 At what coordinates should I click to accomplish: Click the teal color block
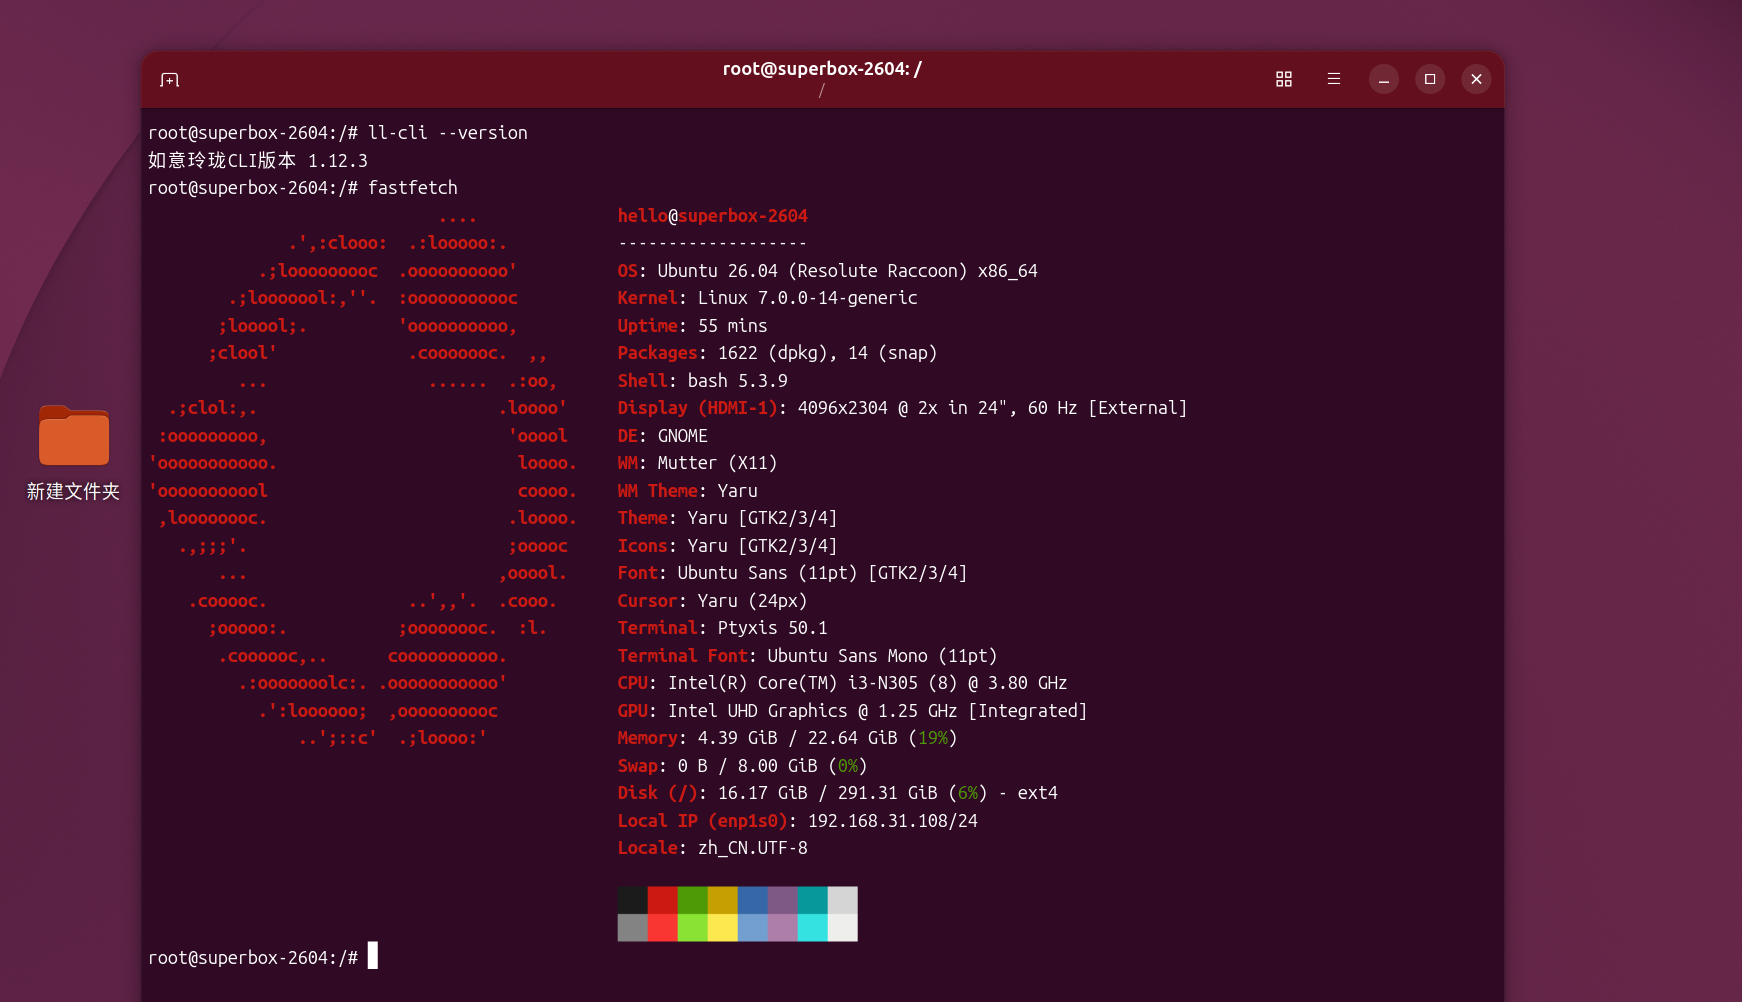pyautogui.click(x=813, y=900)
